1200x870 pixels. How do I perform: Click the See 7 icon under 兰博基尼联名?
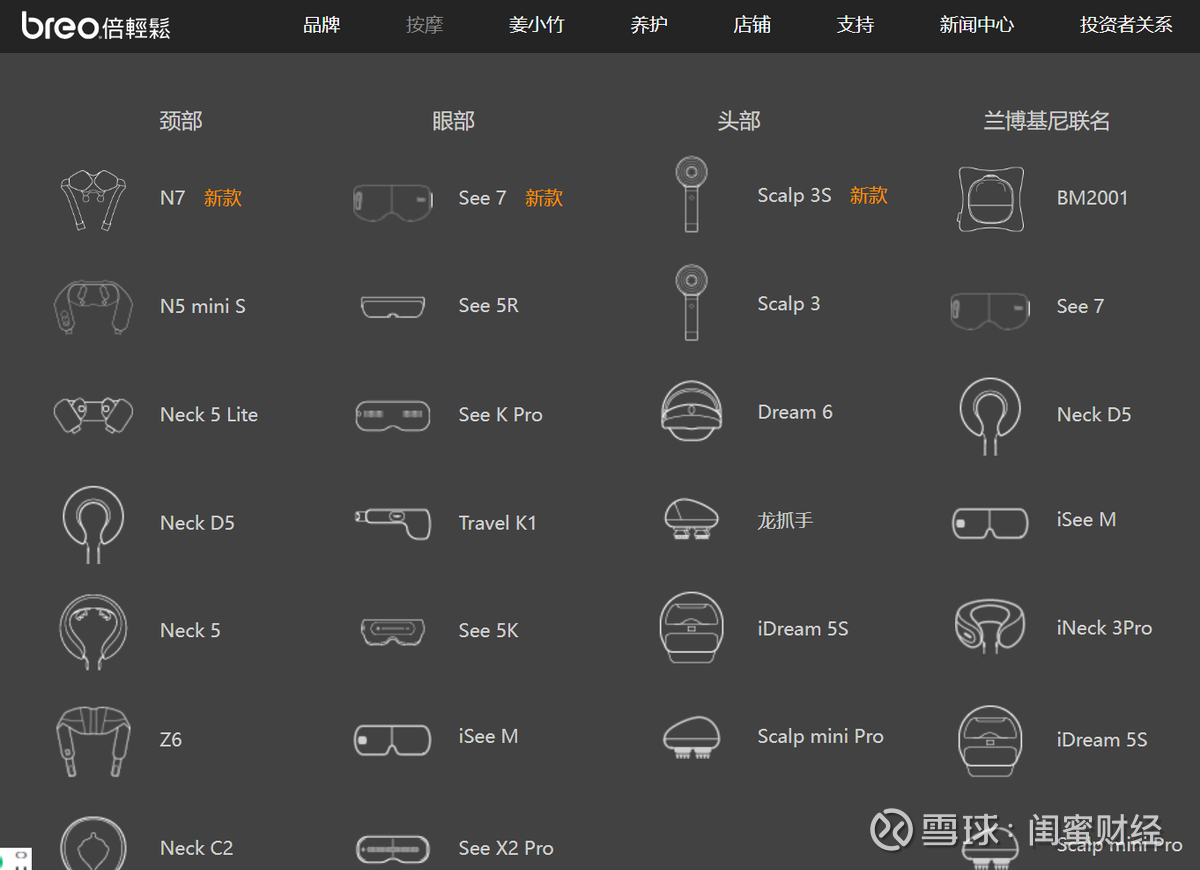coord(990,310)
